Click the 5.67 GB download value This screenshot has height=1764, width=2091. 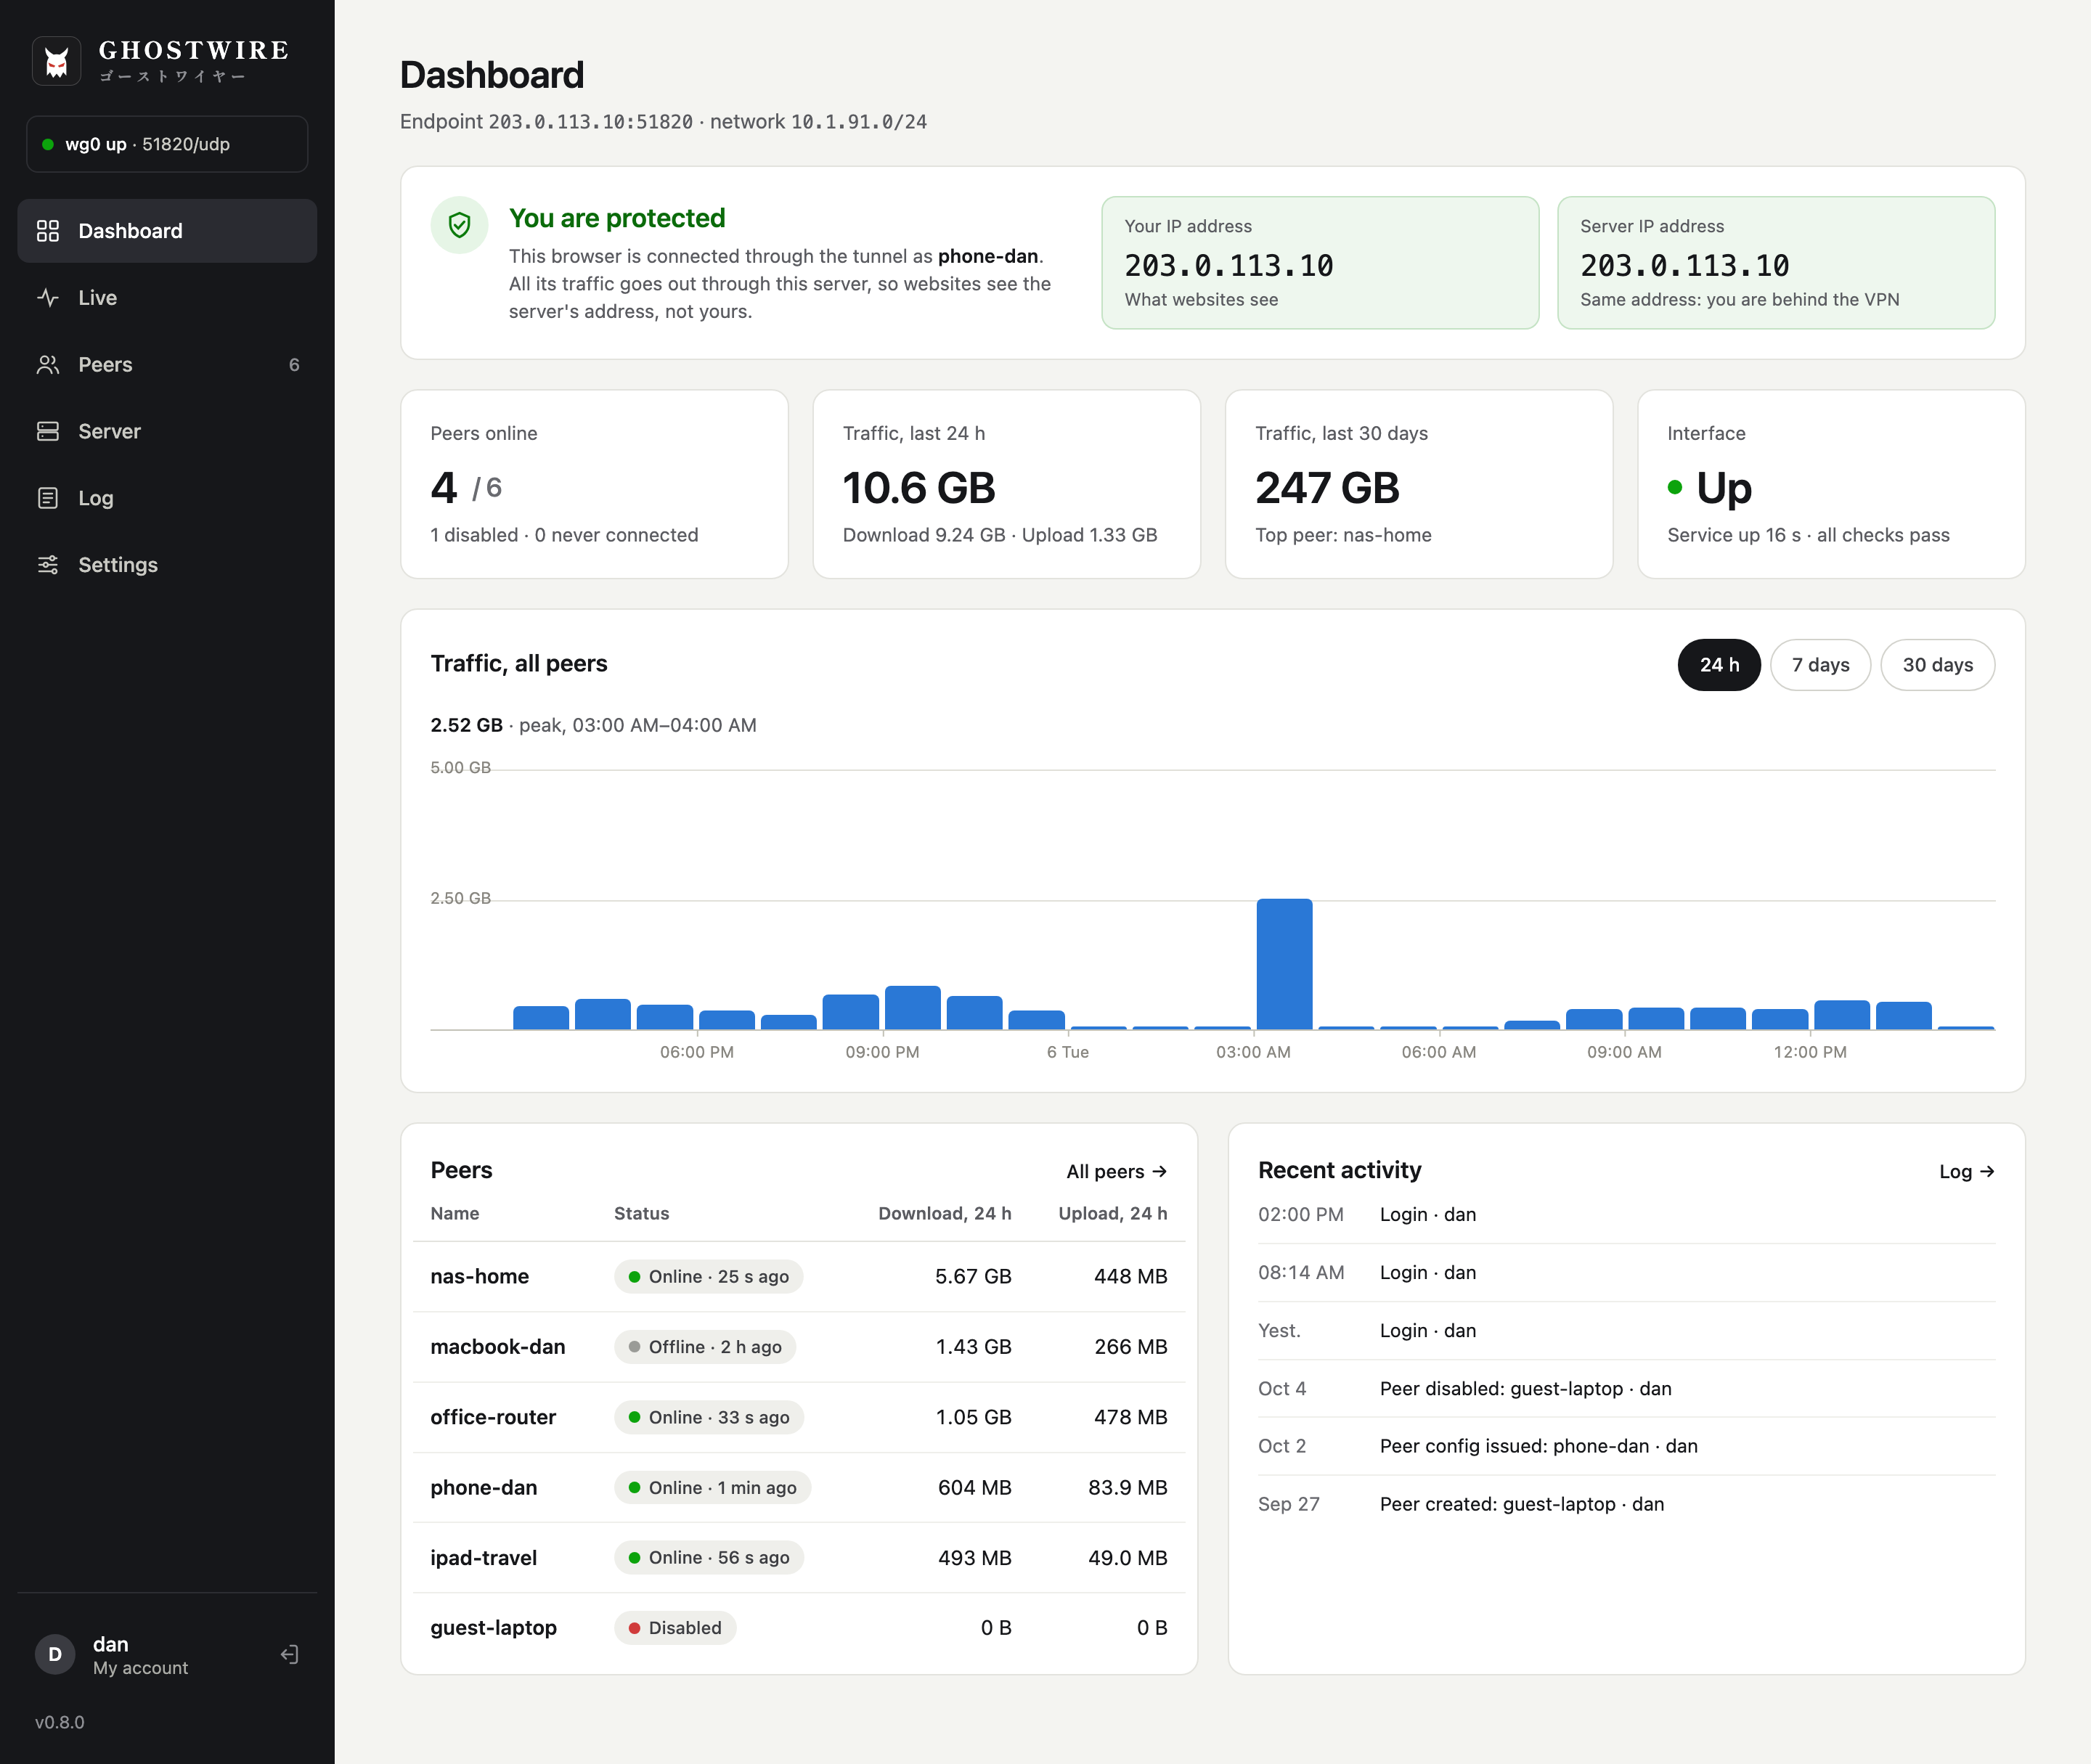click(973, 1277)
